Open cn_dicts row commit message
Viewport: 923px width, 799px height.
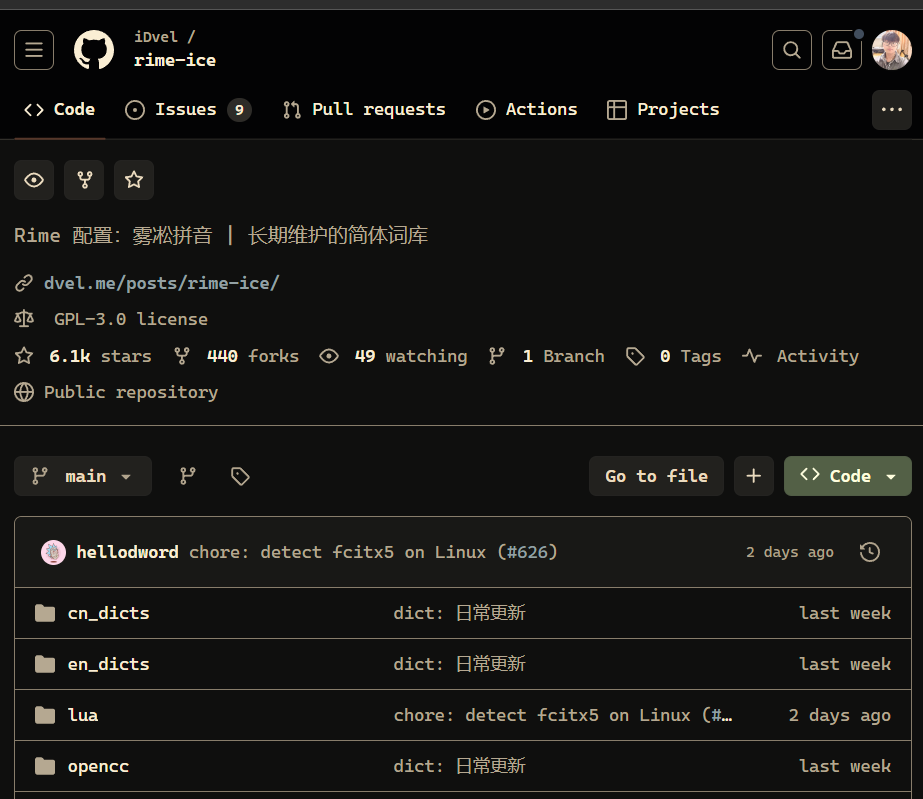[x=460, y=614]
